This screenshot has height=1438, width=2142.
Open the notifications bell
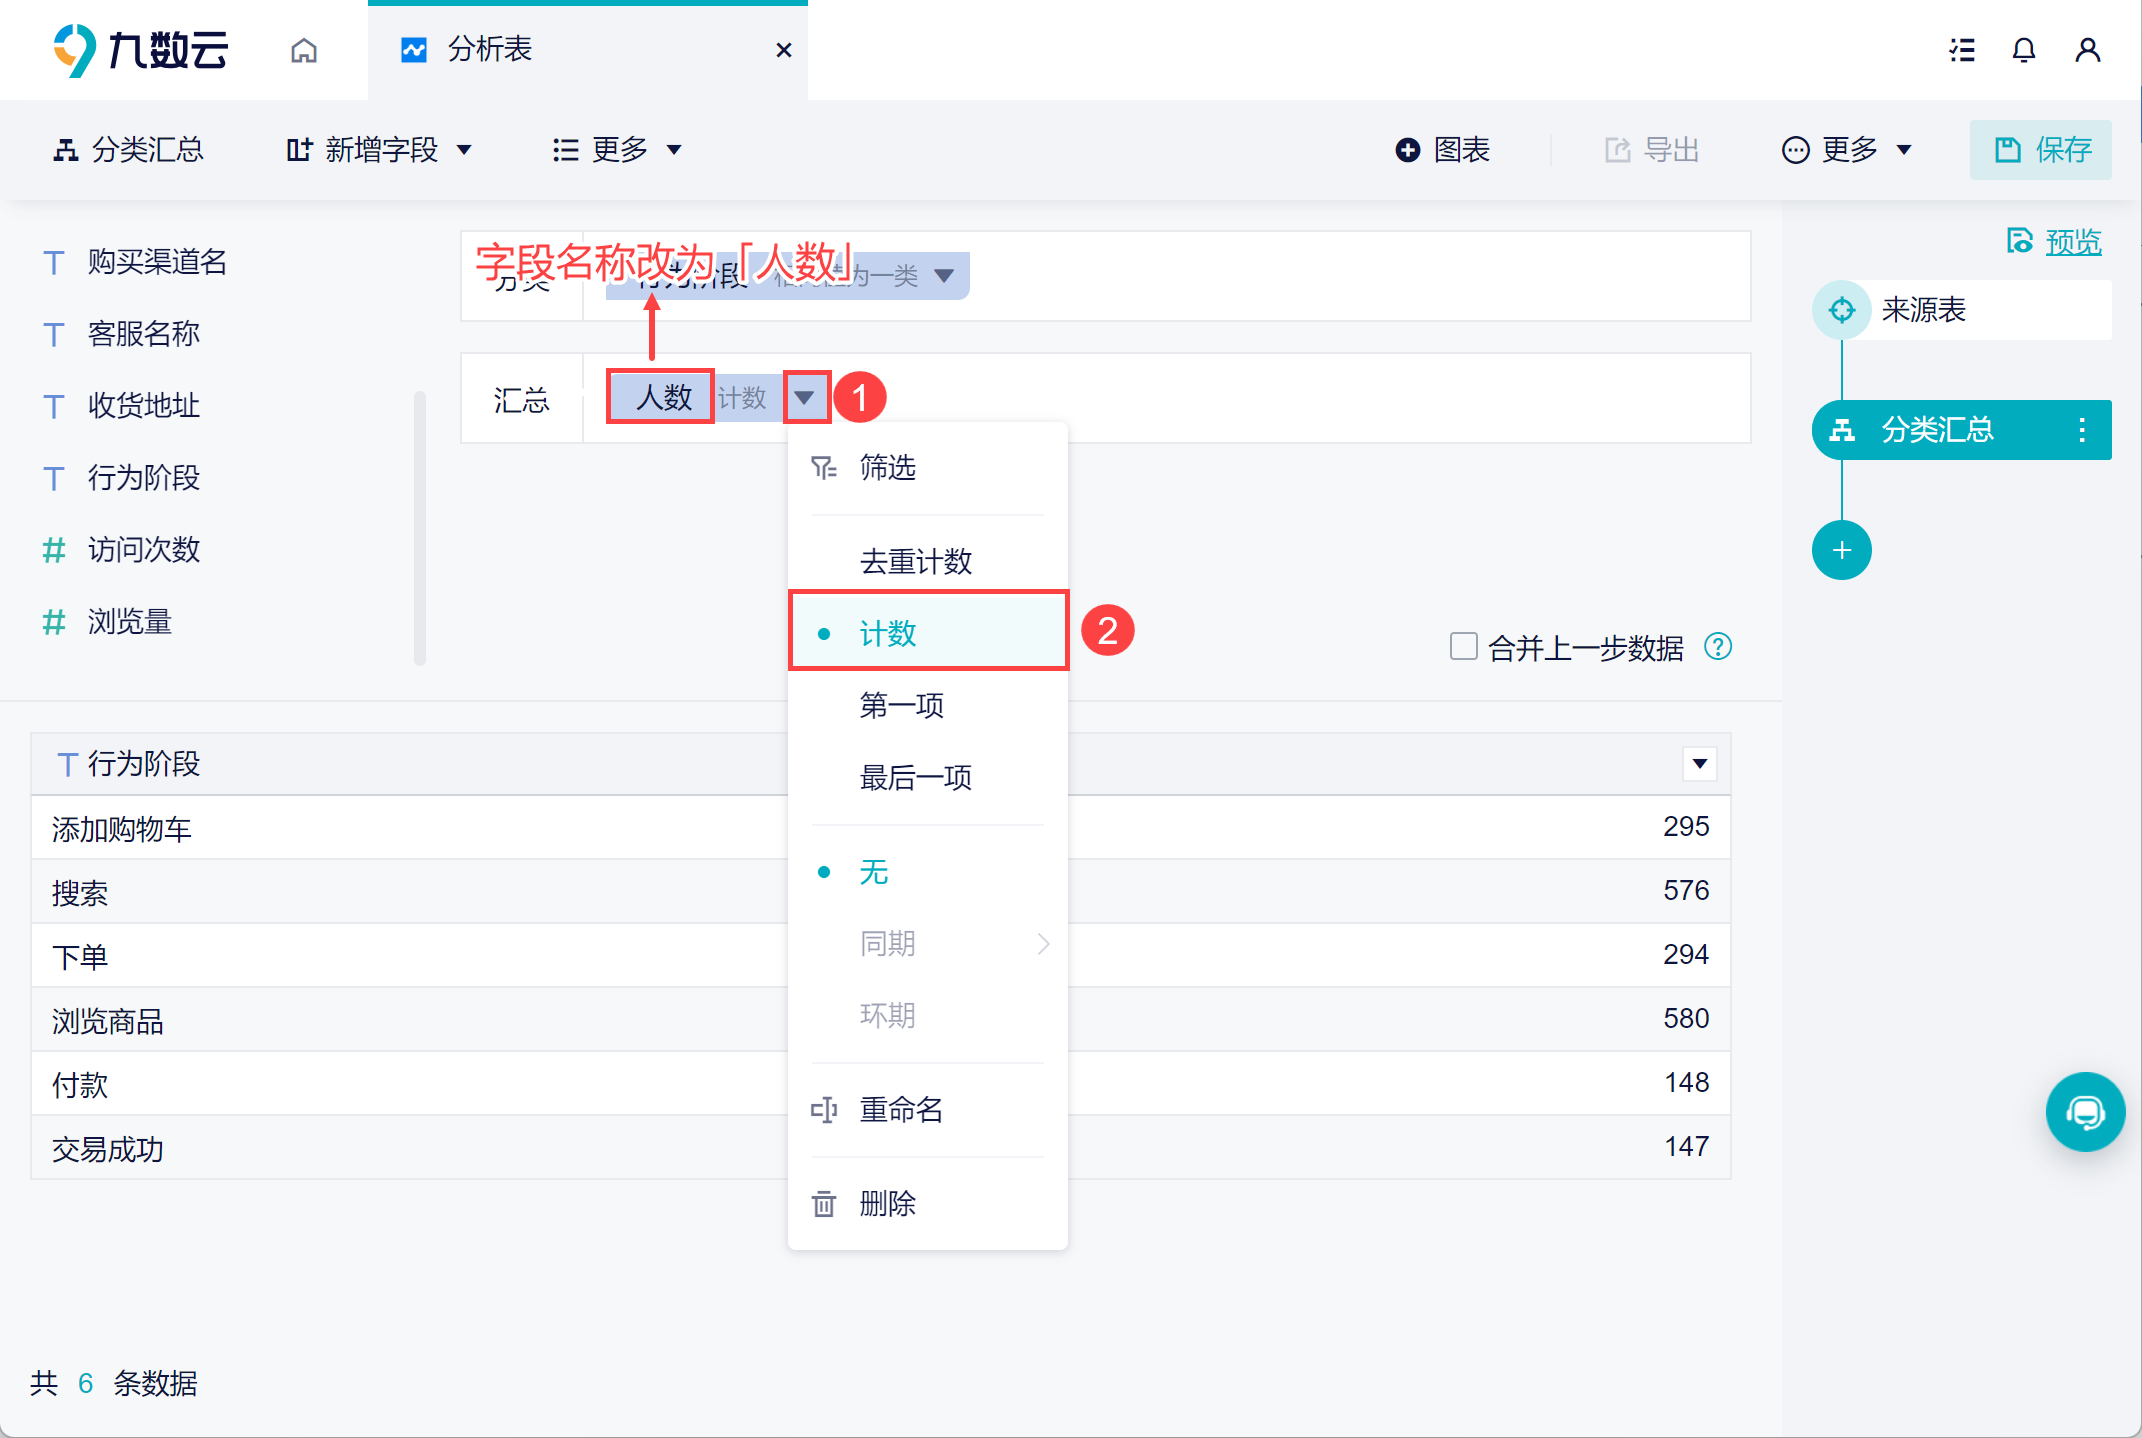pos(2023,50)
